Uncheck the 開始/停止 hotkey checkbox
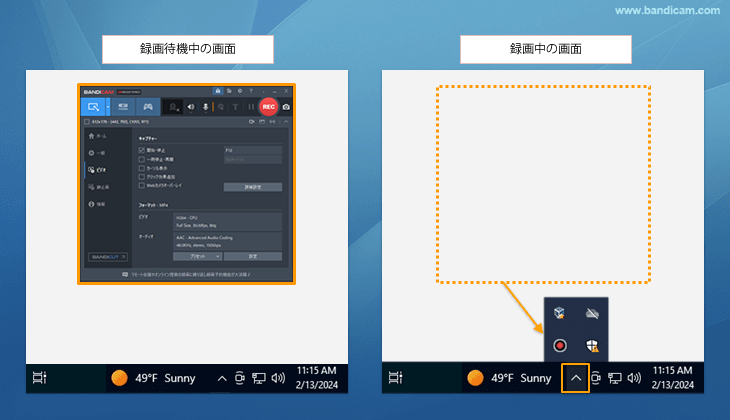The image size is (730, 420). (141, 150)
